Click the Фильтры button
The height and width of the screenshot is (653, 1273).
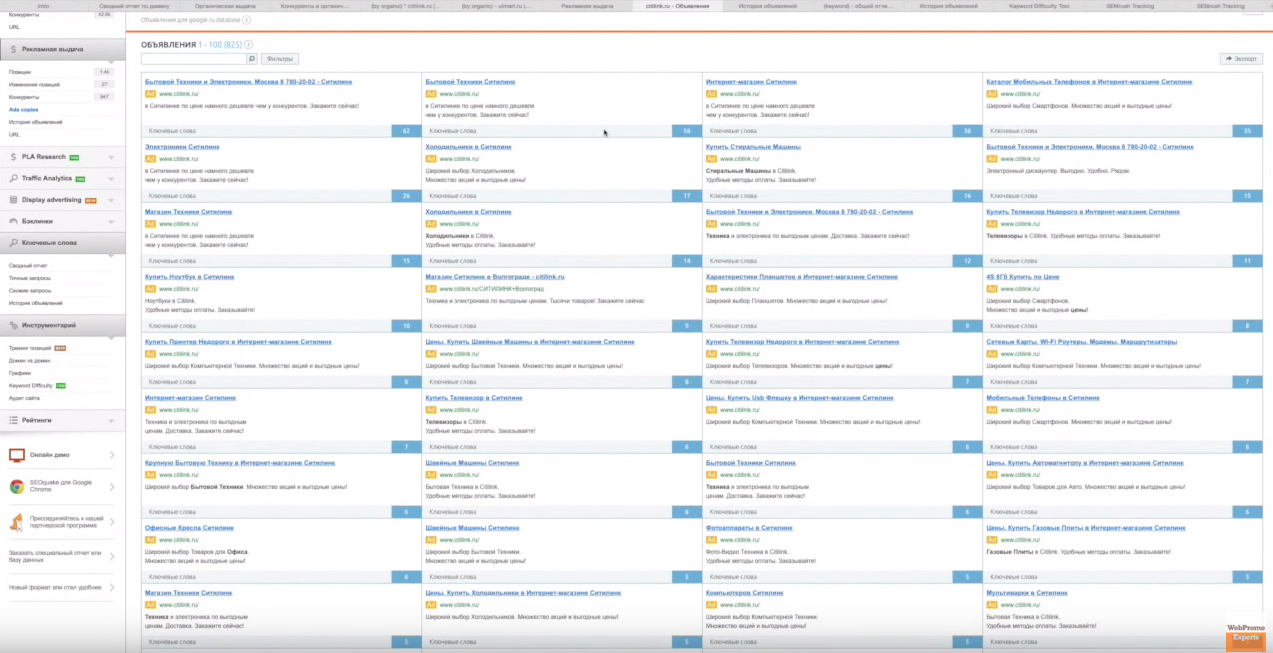pyautogui.click(x=280, y=59)
